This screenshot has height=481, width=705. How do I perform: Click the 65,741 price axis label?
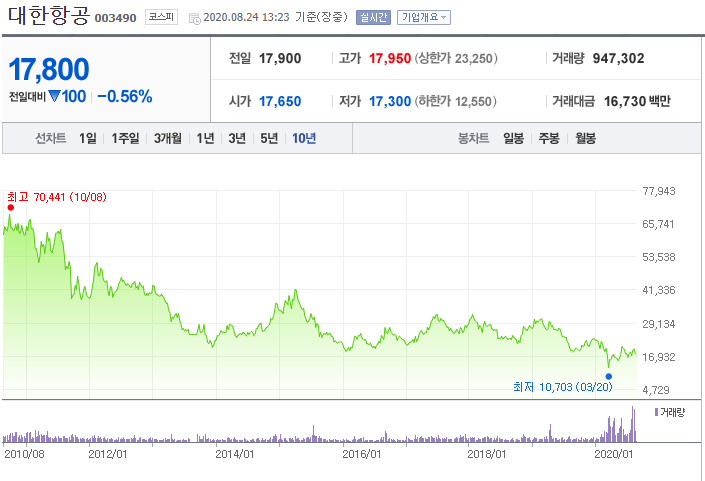click(x=659, y=224)
